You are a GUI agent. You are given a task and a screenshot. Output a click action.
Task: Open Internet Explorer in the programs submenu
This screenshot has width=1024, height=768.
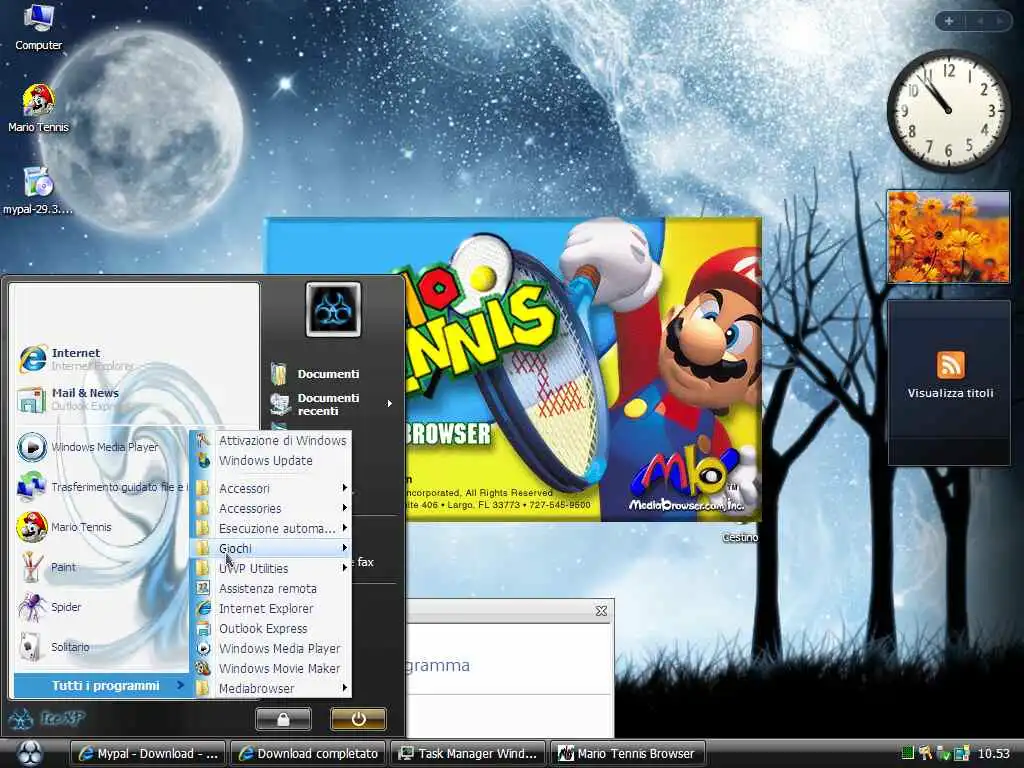coord(271,609)
